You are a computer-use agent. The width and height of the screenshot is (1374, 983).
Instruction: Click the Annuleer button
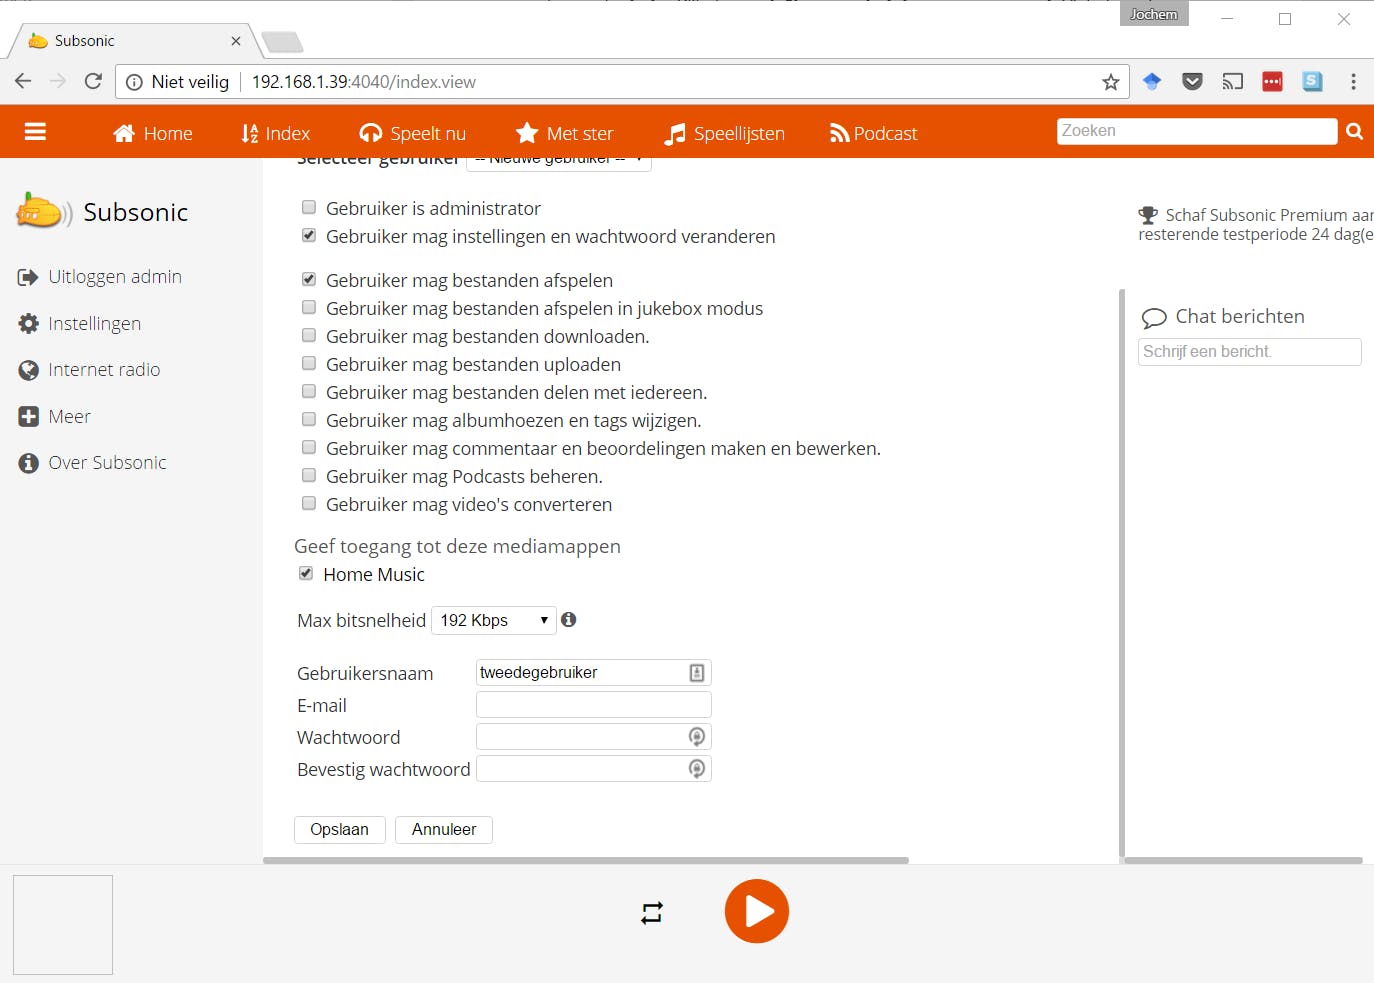pyautogui.click(x=444, y=830)
